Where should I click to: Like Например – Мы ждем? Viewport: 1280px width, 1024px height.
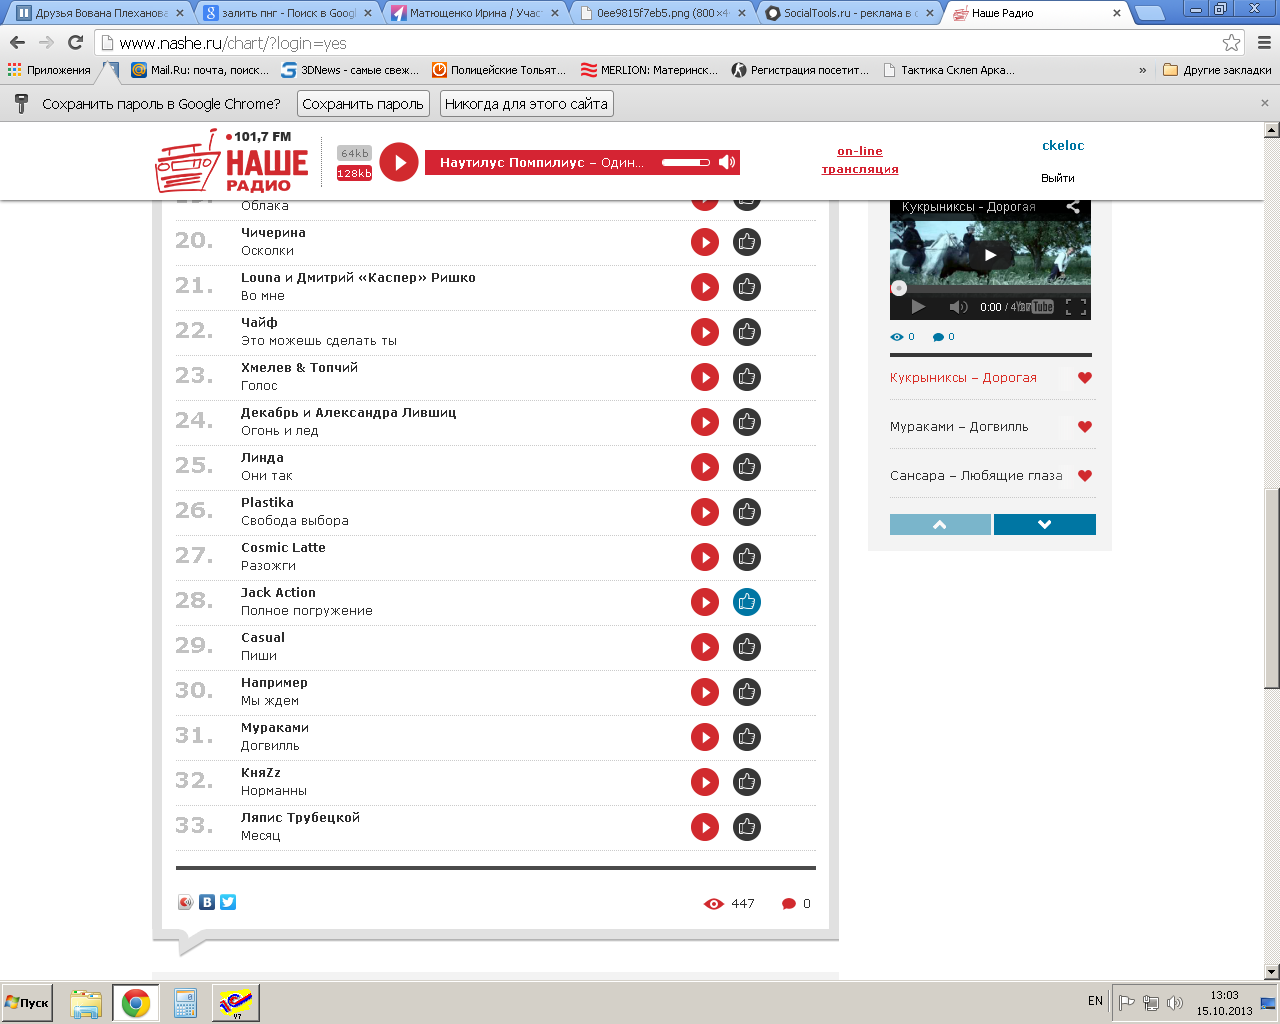click(747, 692)
